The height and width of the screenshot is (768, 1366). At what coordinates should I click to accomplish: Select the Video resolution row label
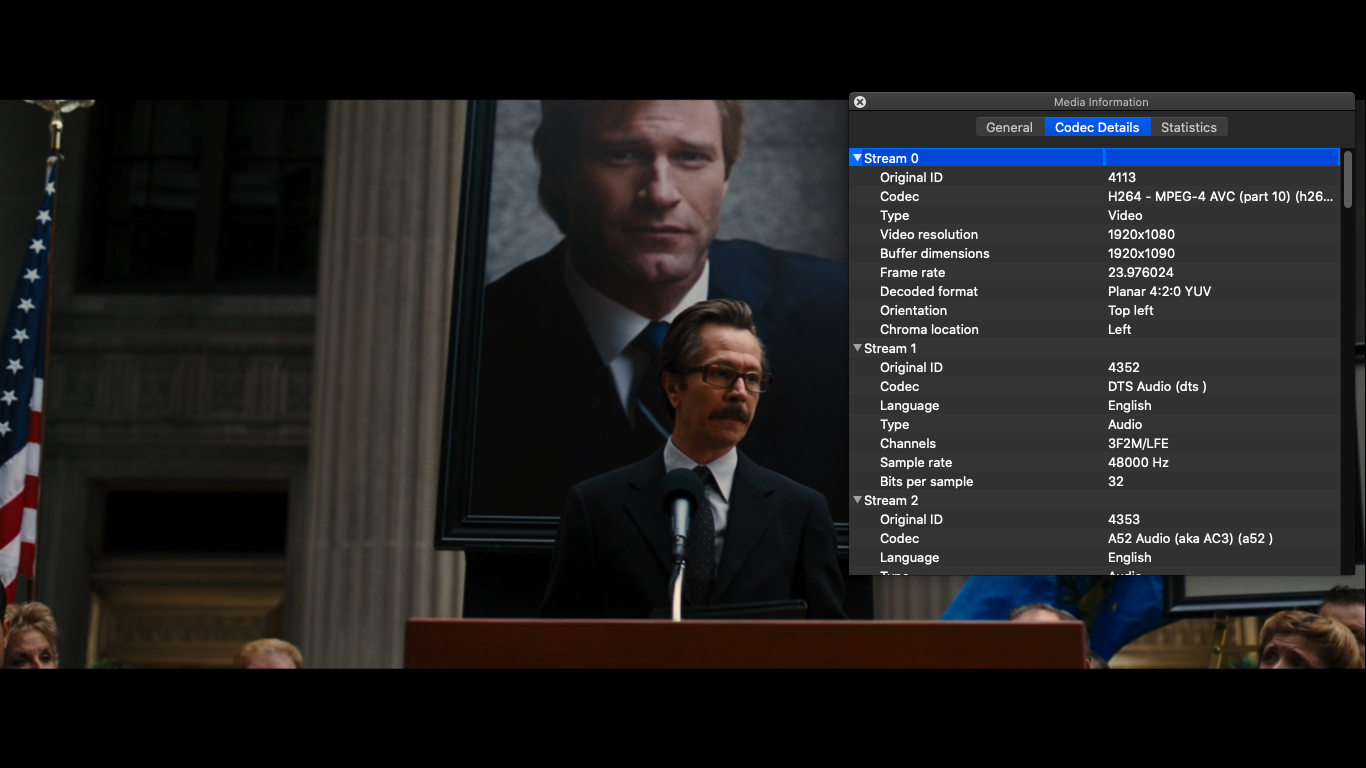tap(929, 234)
